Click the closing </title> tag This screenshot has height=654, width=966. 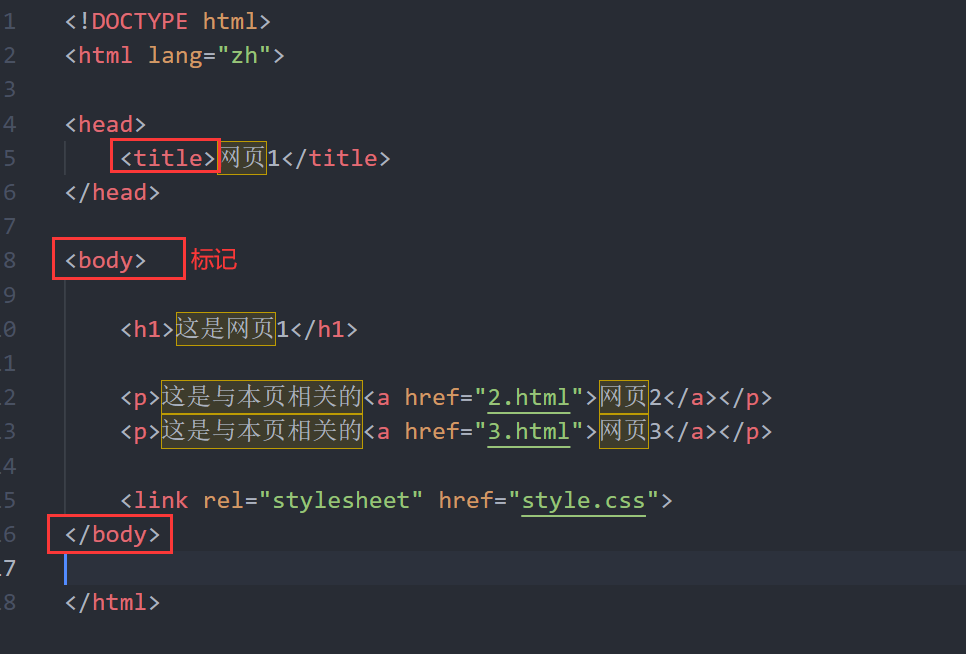pos(336,158)
